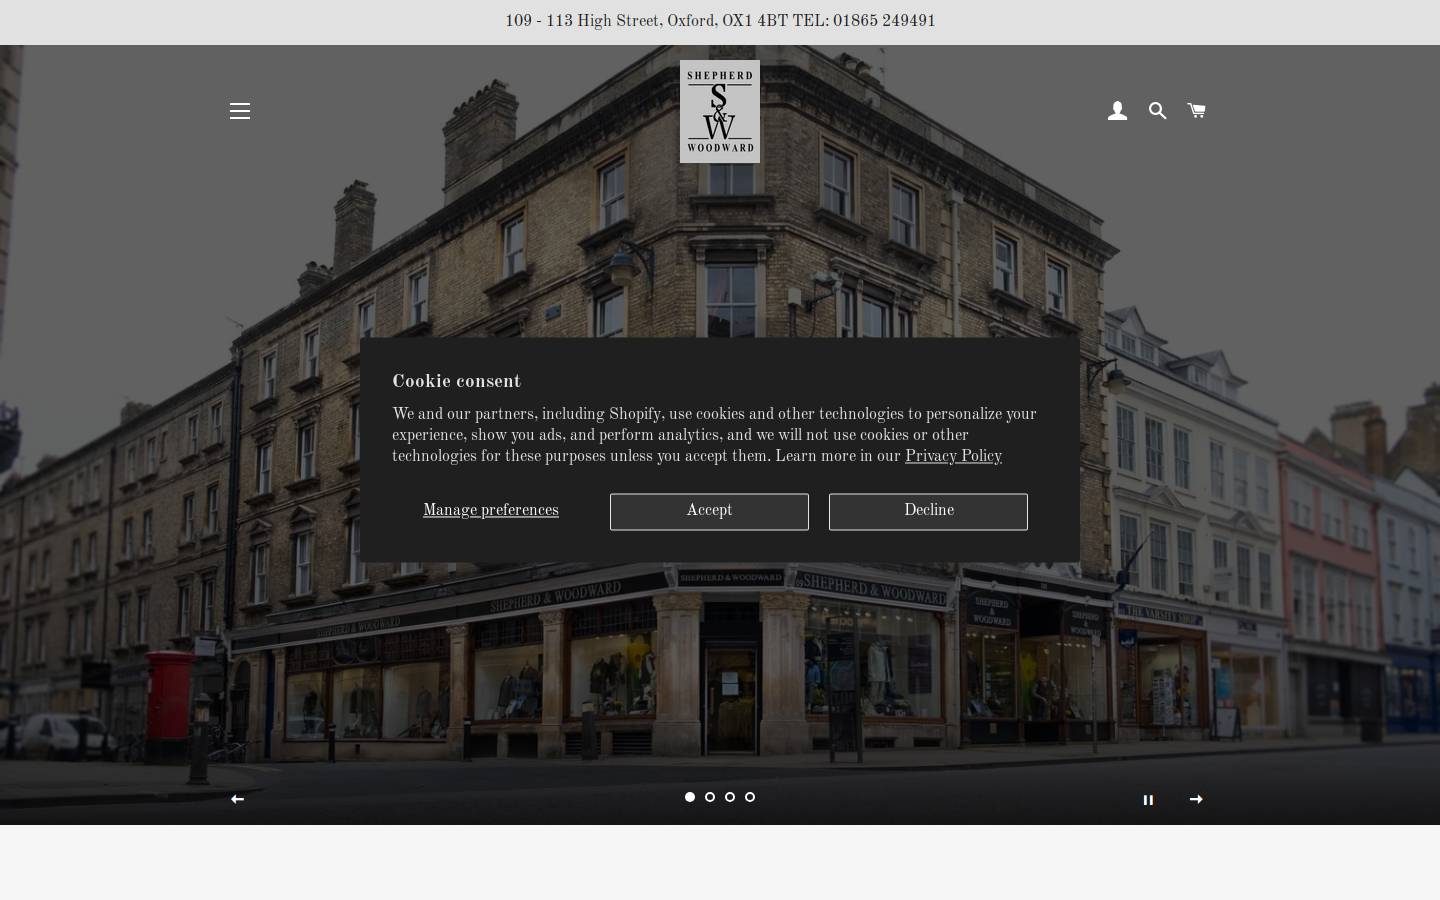Click the Cookie consent heading
Viewport: 1440px width, 900px height.
click(x=456, y=381)
